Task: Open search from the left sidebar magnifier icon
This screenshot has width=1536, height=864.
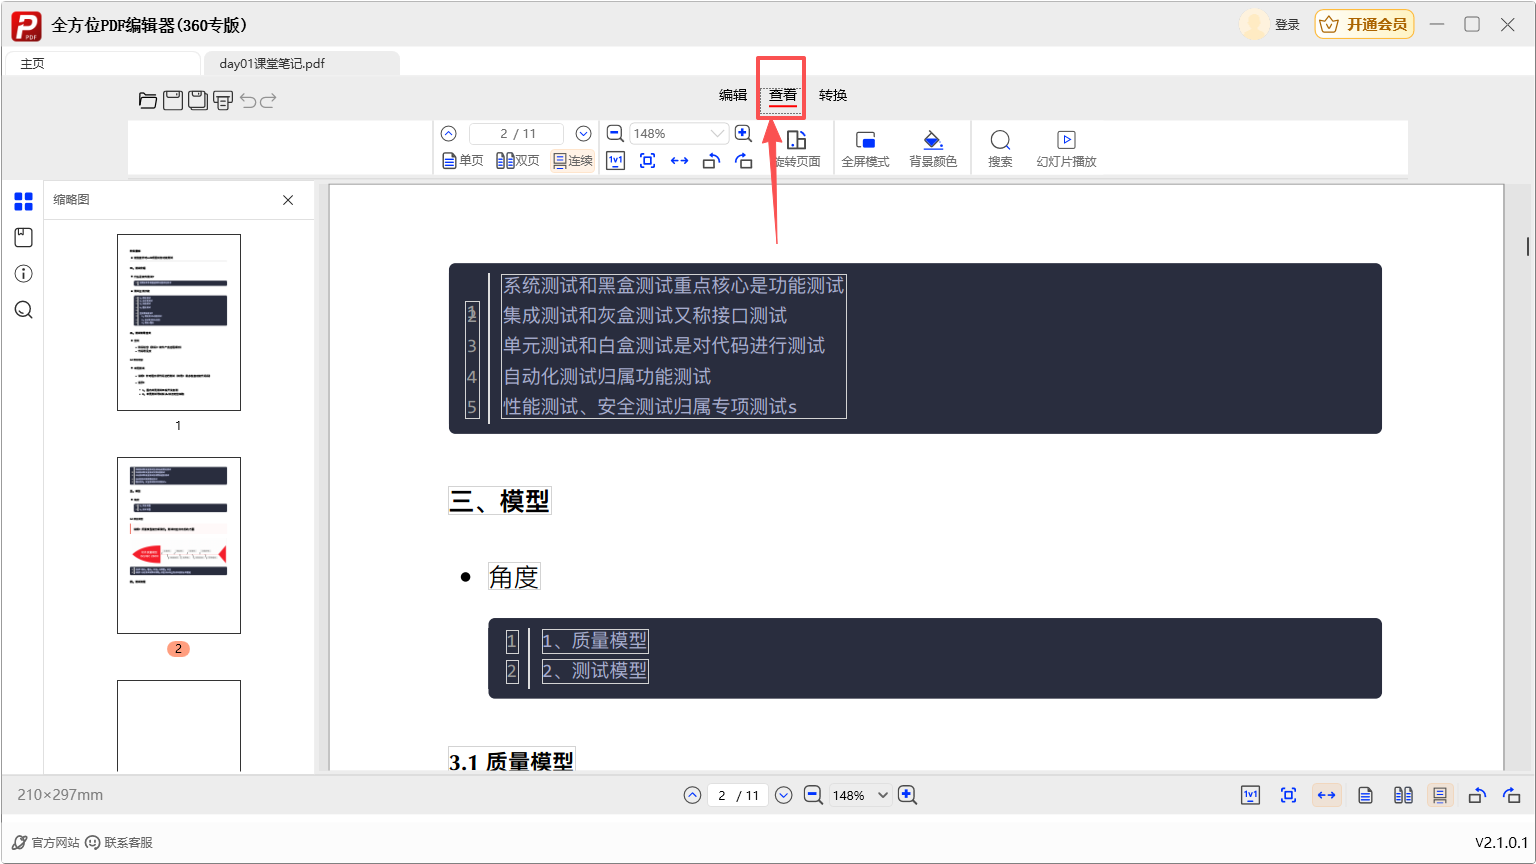Action: pyautogui.click(x=24, y=310)
